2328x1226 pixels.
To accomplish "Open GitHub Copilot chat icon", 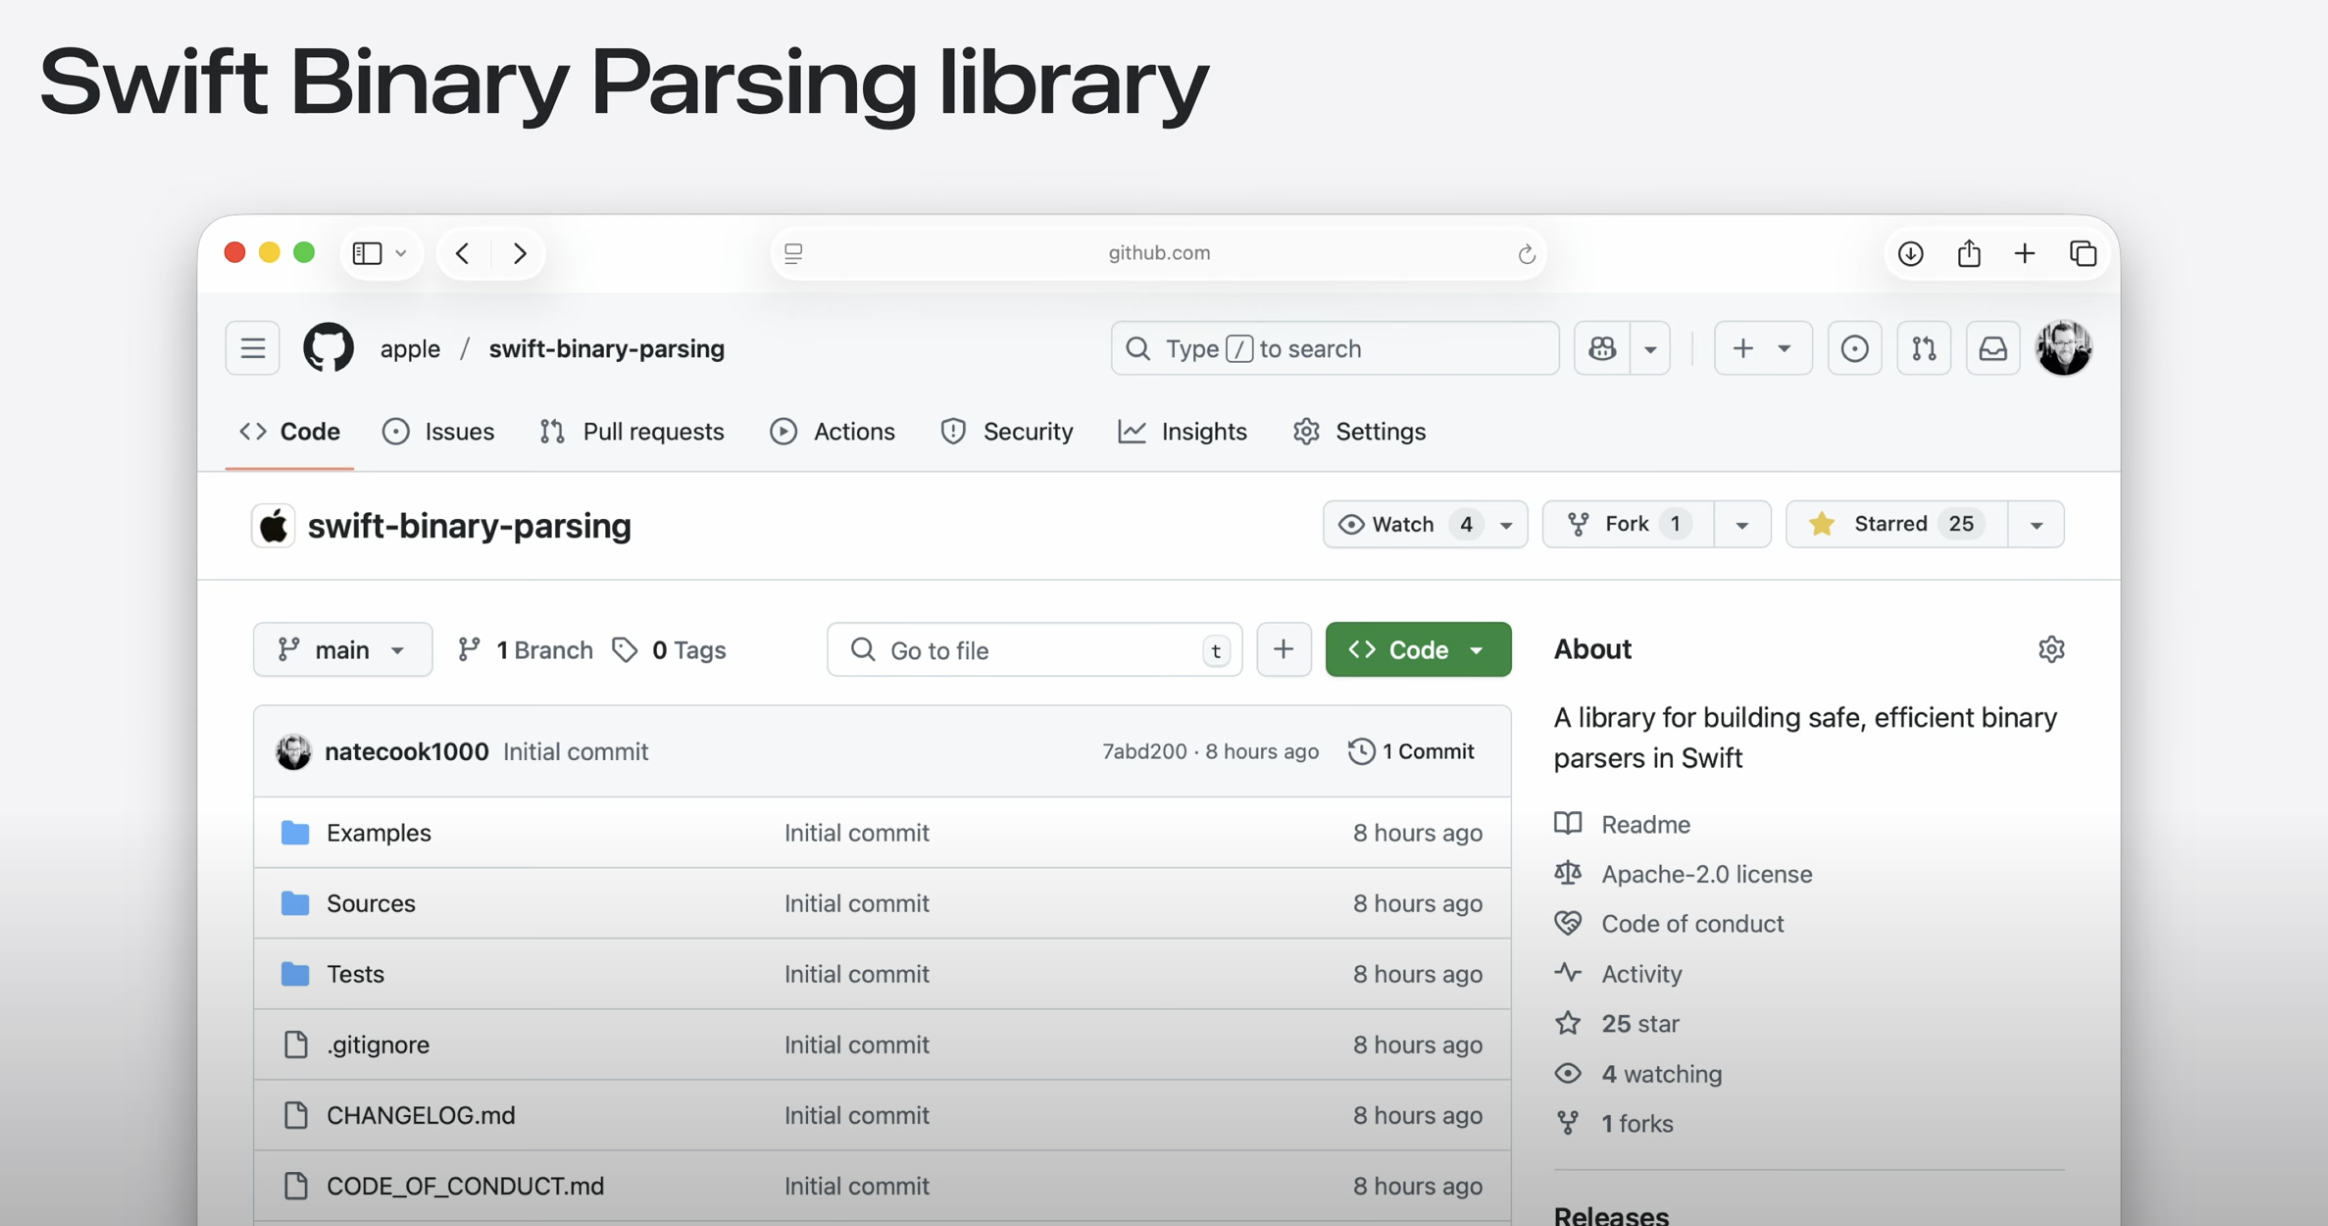I will coord(1602,348).
